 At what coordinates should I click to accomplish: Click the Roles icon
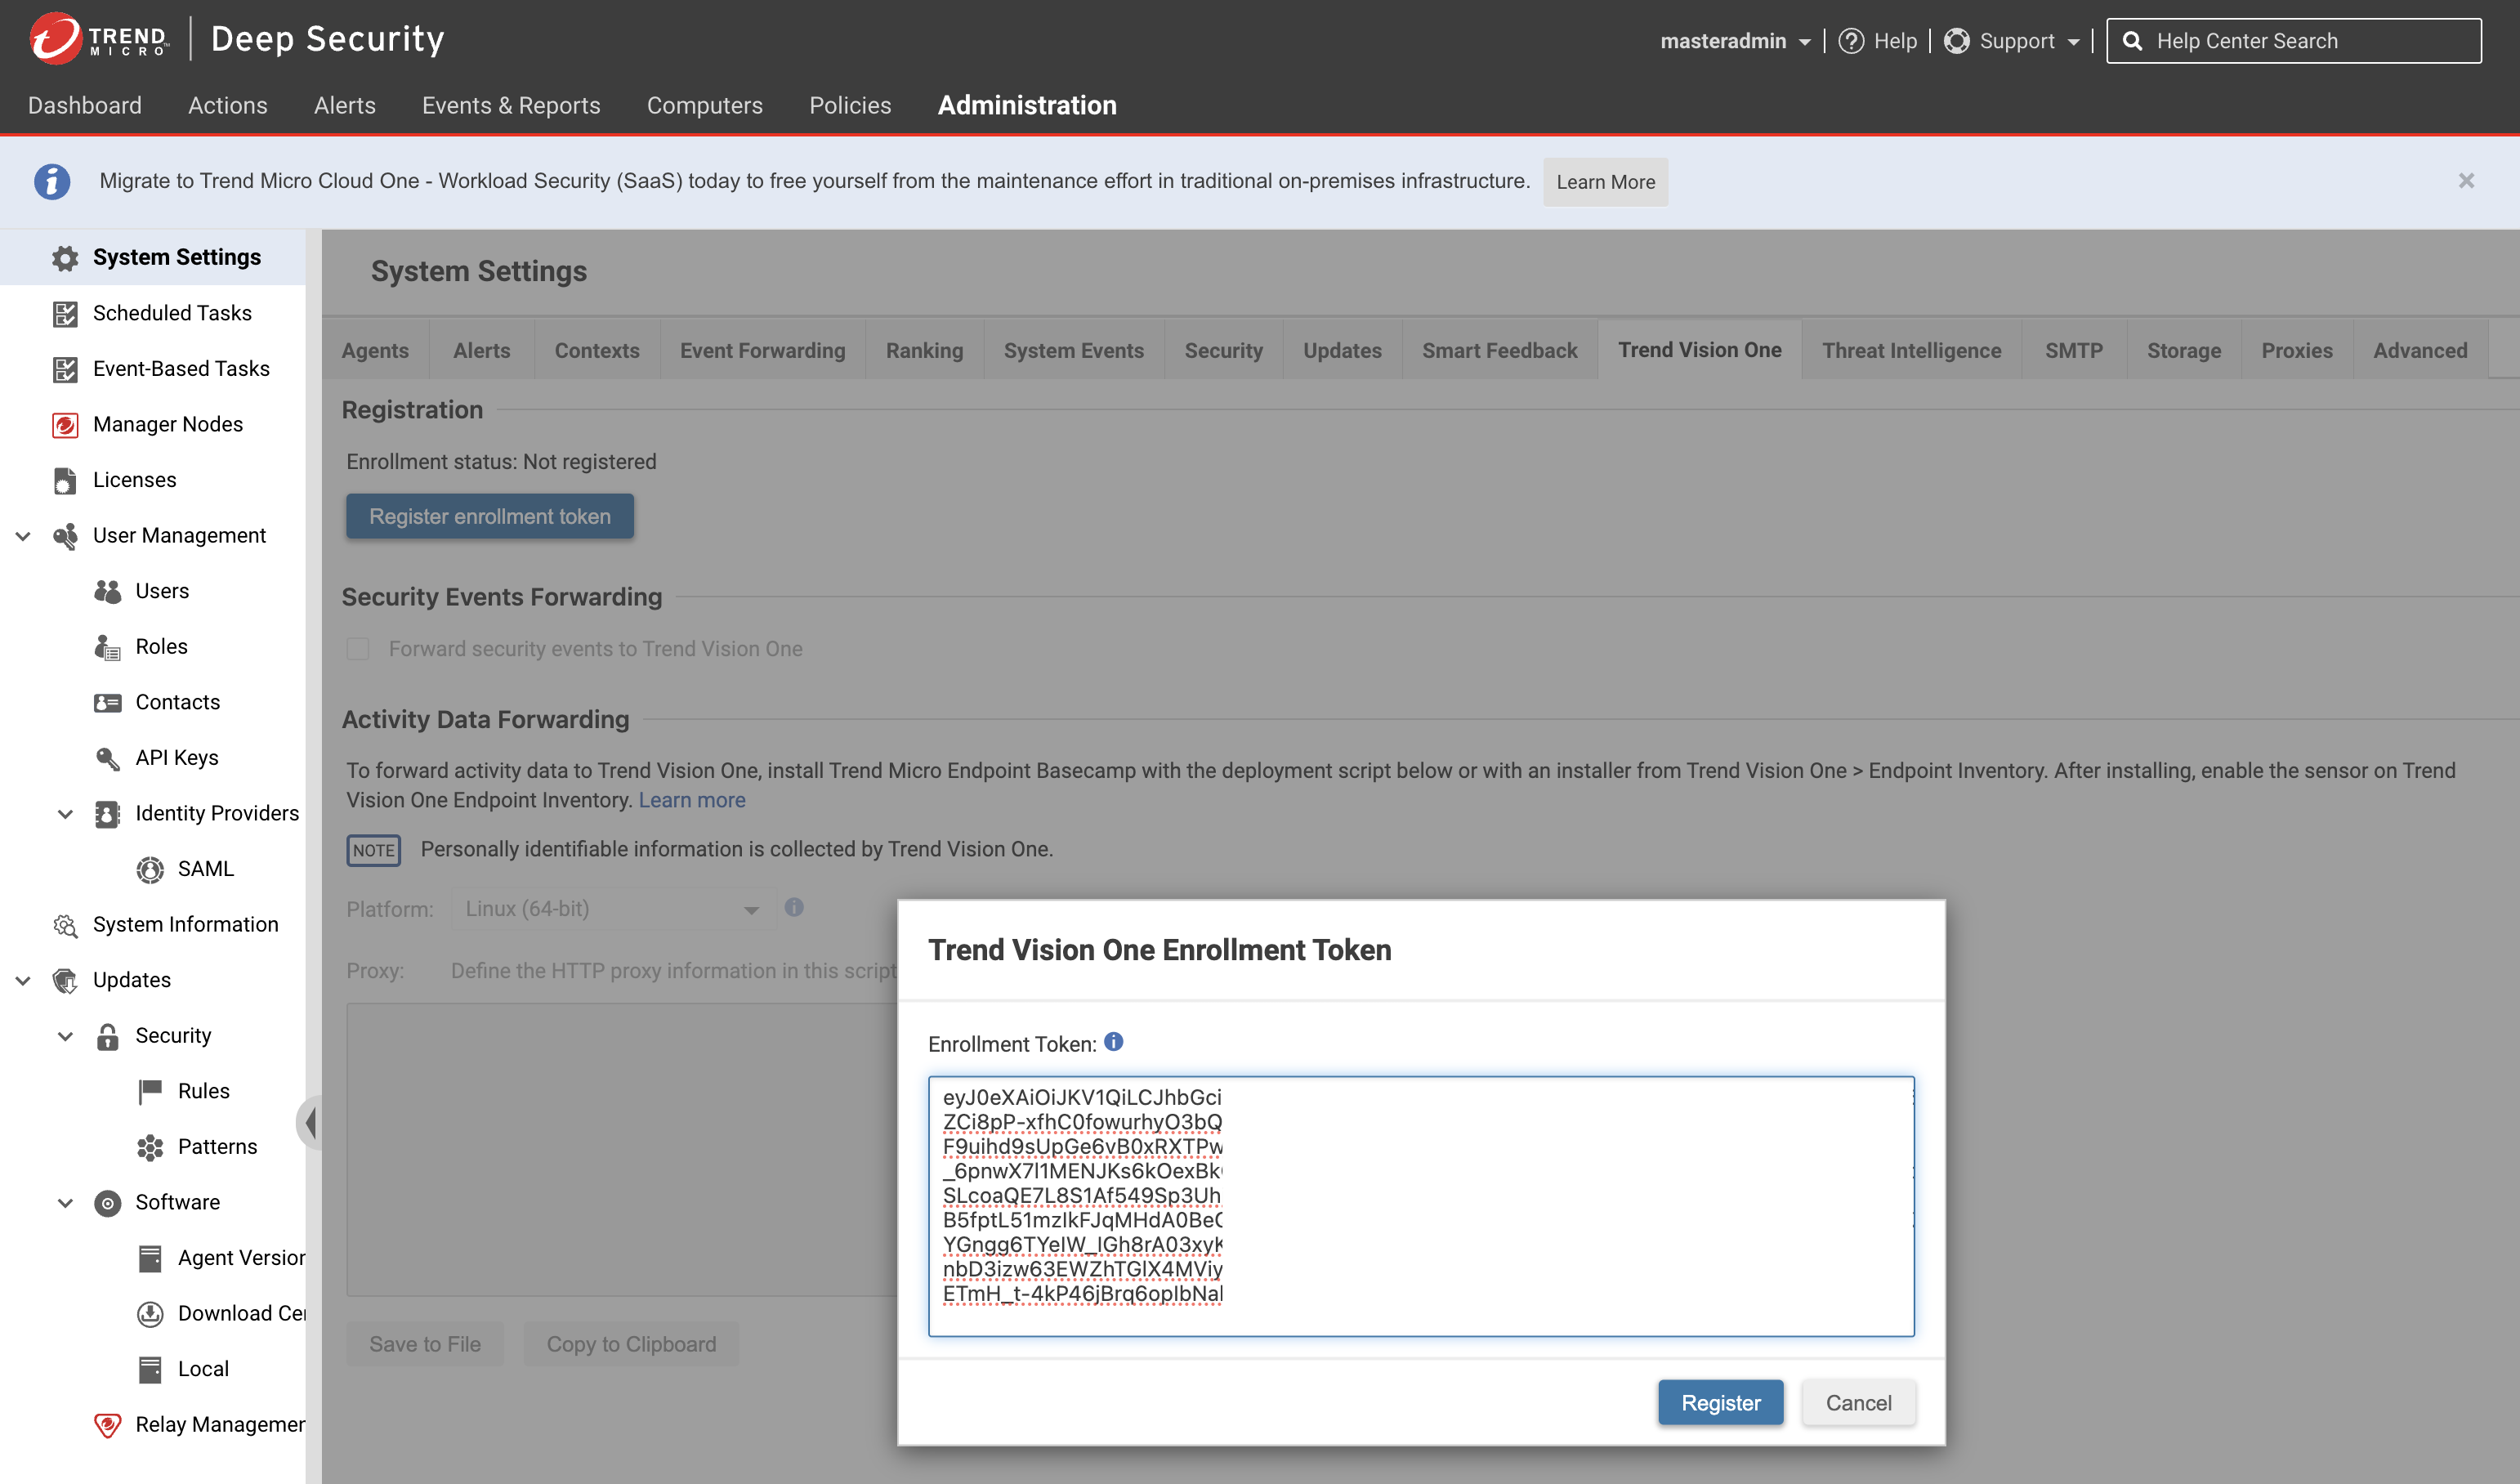[x=107, y=647]
